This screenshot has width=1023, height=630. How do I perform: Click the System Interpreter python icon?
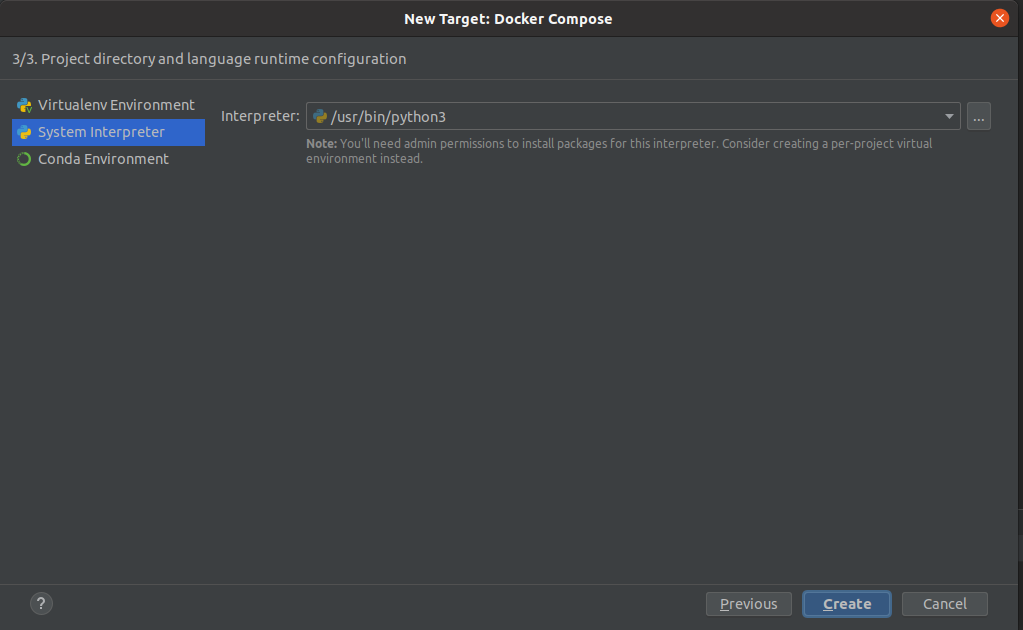(x=24, y=132)
